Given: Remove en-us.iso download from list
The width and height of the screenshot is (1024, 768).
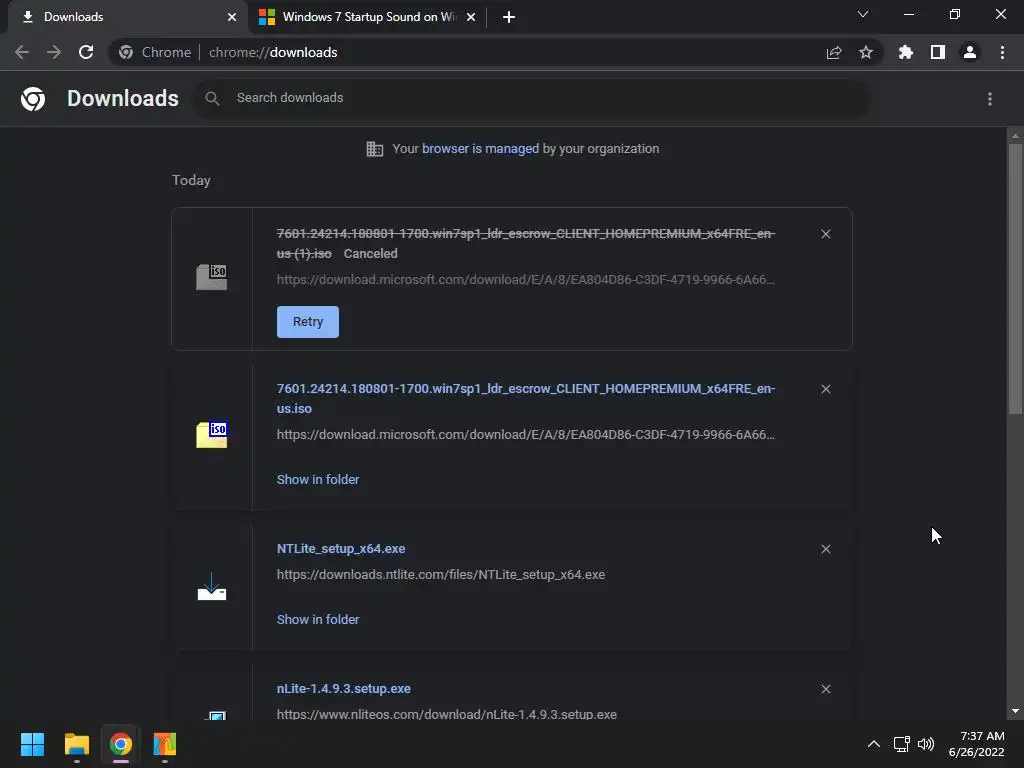Looking at the screenshot, I should click(826, 389).
